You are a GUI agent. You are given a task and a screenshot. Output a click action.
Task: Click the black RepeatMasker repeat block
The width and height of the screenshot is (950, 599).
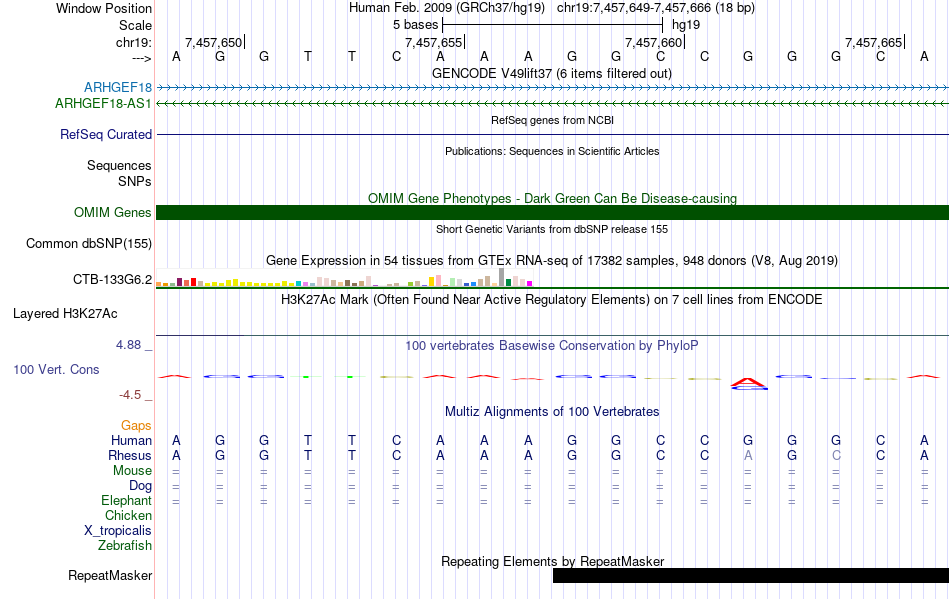pyautogui.click(x=751, y=575)
